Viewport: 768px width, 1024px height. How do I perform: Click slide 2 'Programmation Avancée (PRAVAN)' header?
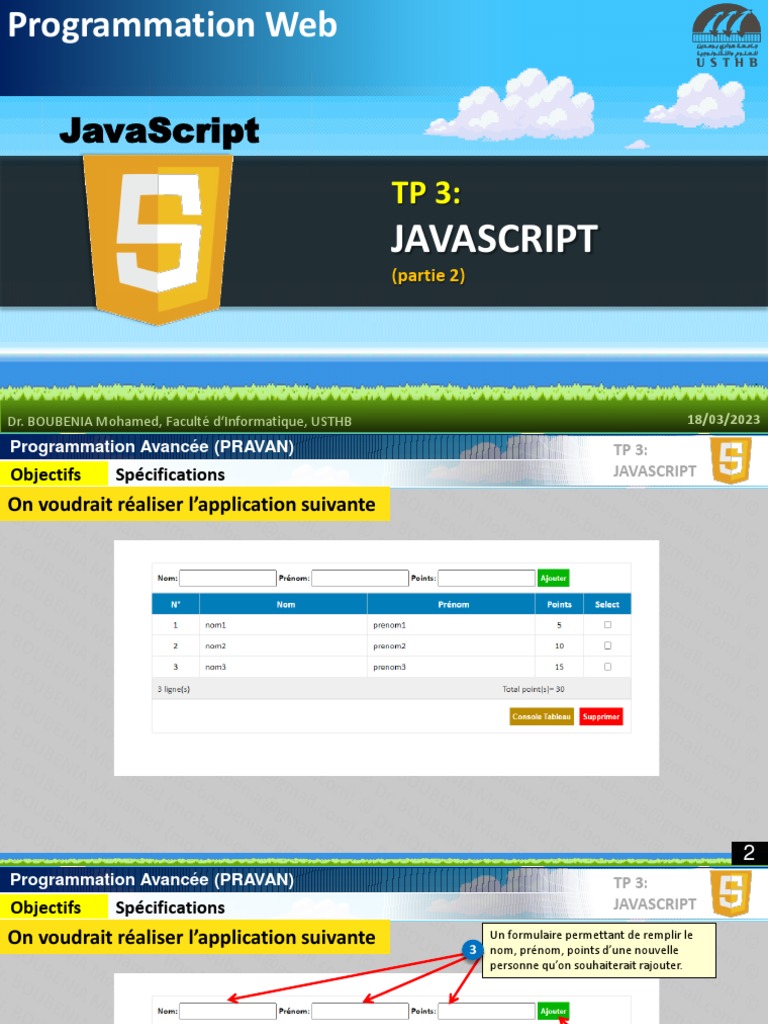click(x=152, y=447)
